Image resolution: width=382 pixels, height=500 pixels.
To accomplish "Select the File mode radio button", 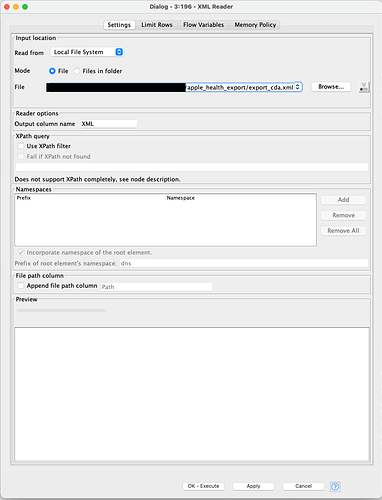I will (52, 71).
